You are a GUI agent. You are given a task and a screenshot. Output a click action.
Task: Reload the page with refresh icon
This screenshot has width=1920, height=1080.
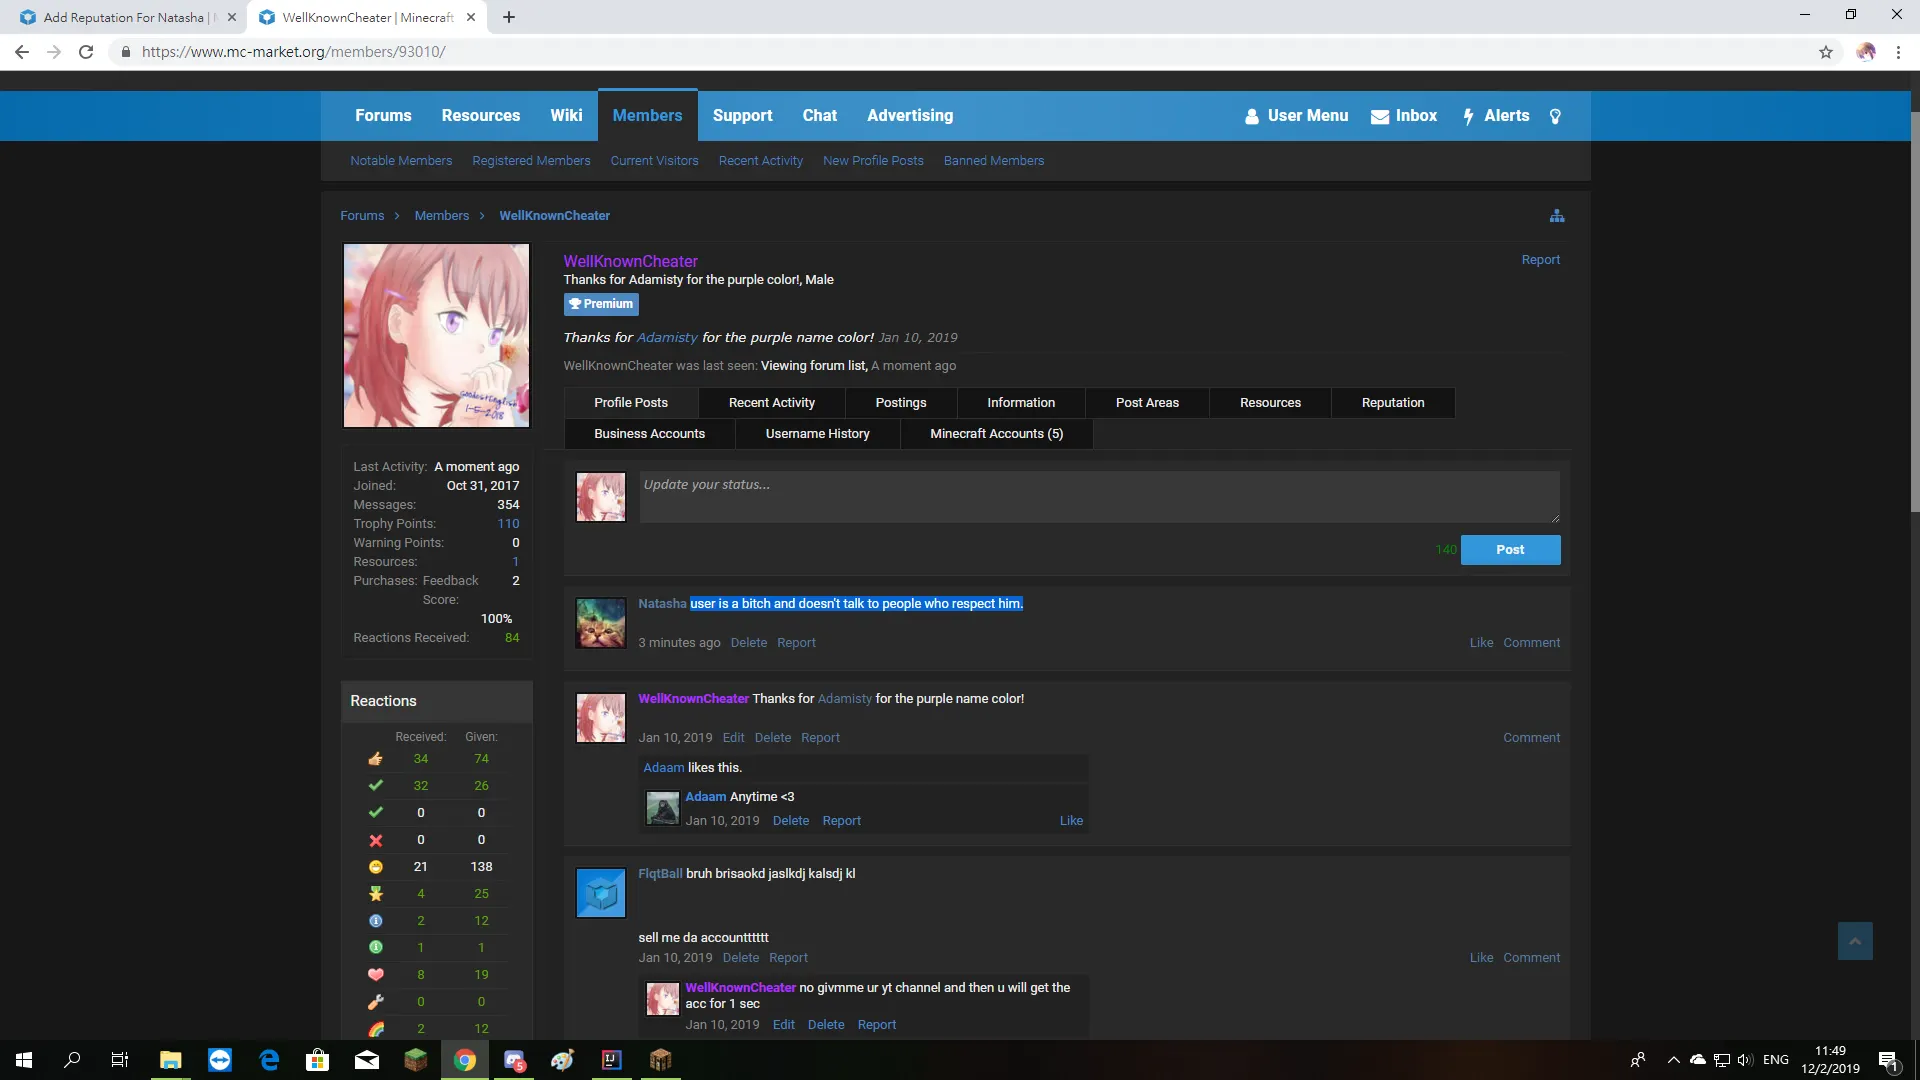(x=86, y=52)
